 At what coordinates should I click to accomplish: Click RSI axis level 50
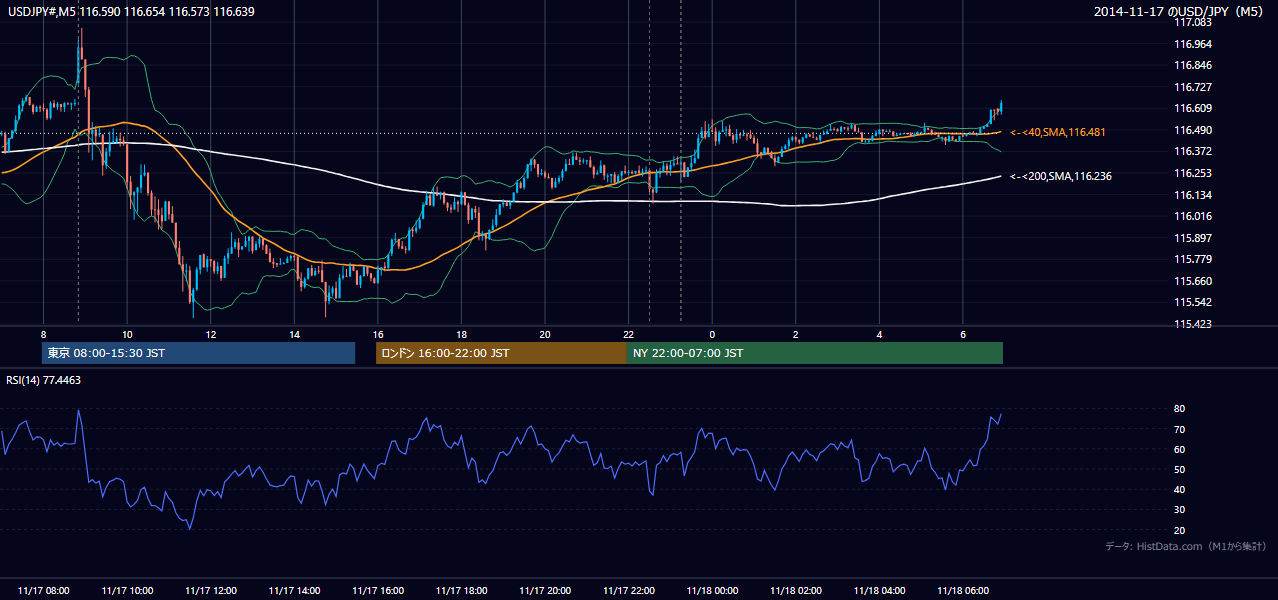[1180, 469]
